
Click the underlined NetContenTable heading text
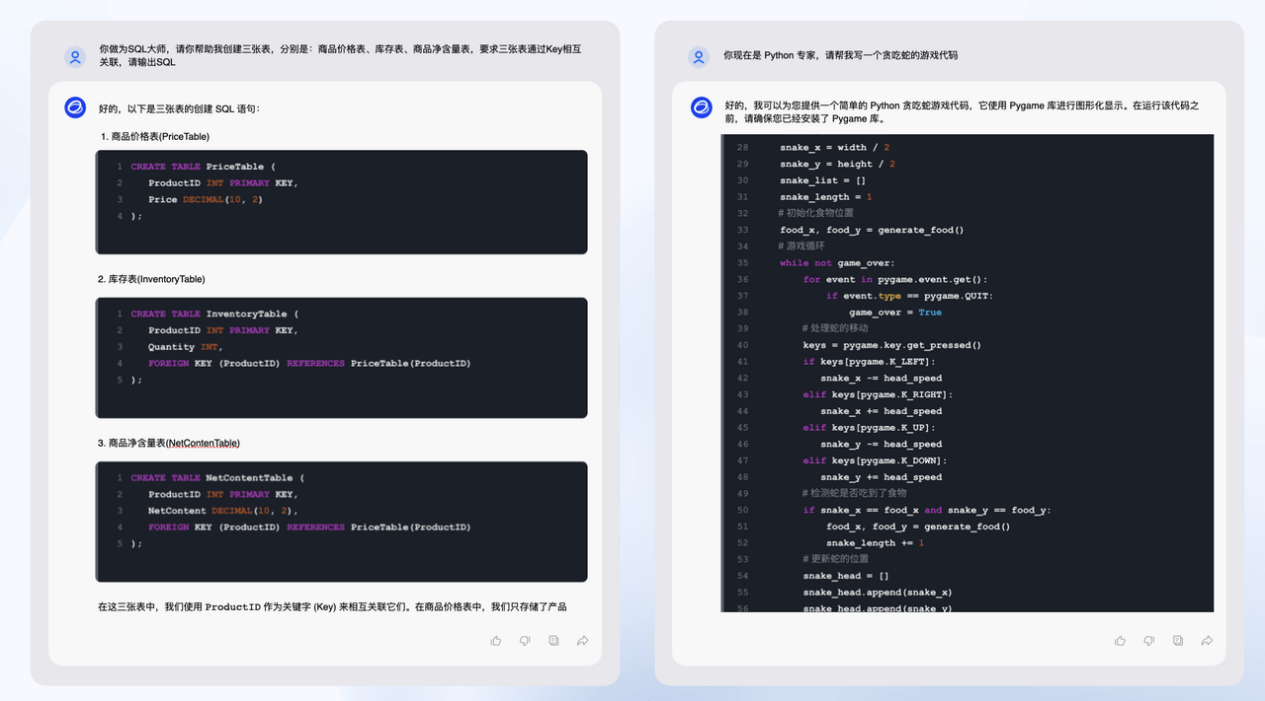point(203,443)
